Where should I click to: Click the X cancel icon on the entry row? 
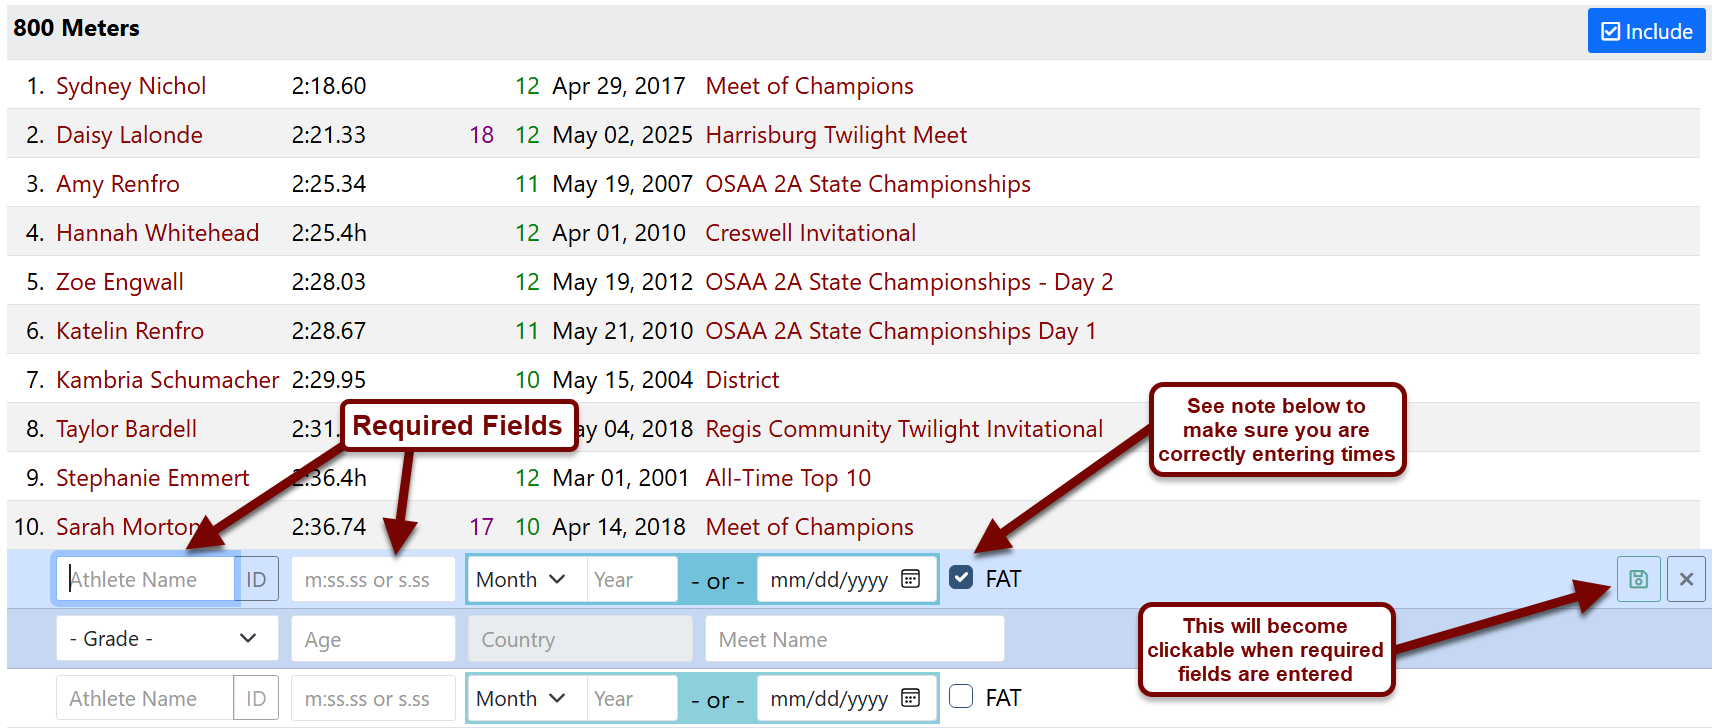1686,579
